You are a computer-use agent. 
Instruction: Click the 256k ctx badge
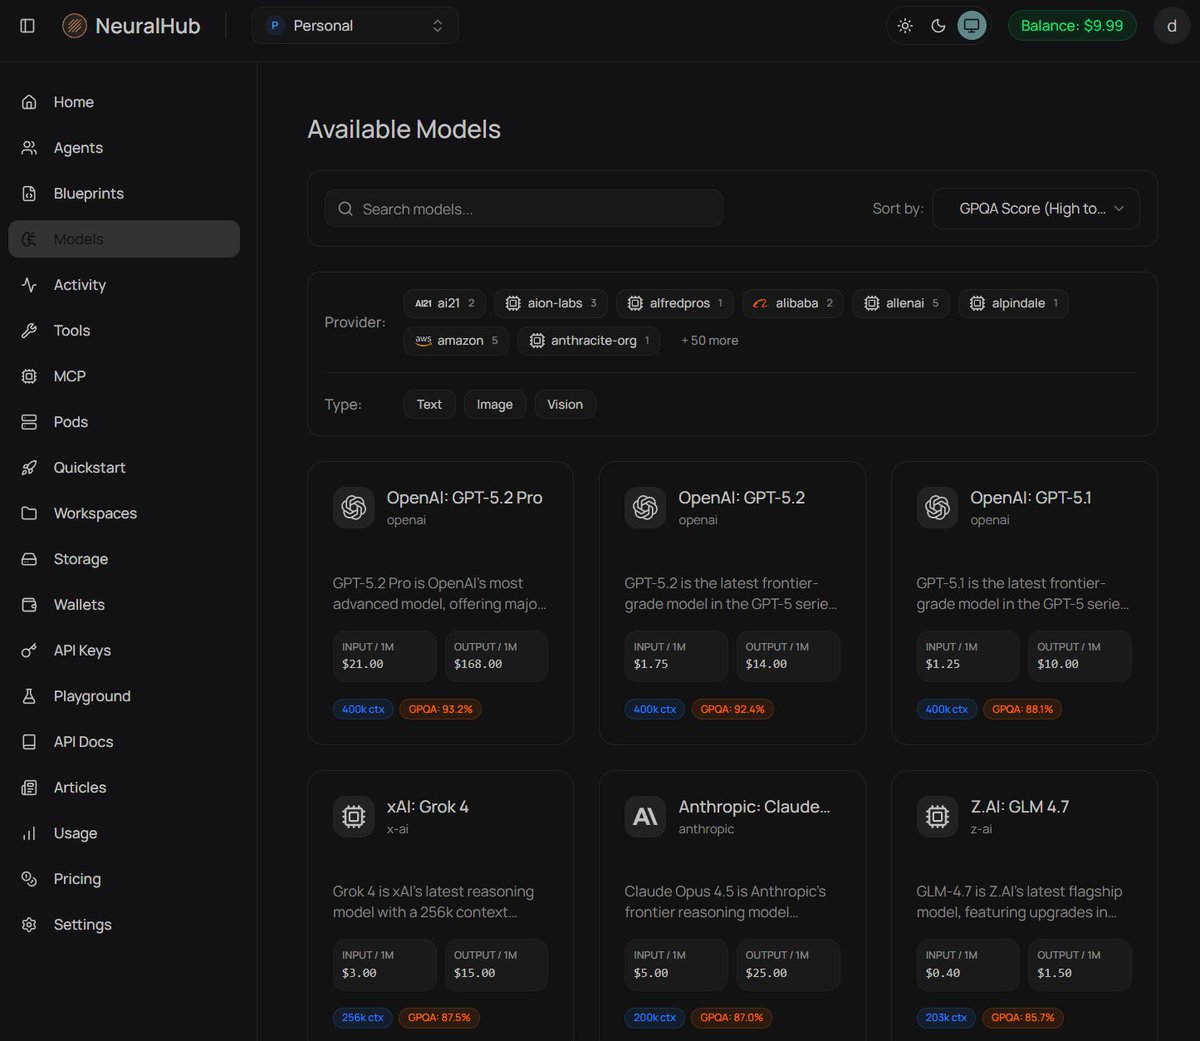click(363, 1018)
